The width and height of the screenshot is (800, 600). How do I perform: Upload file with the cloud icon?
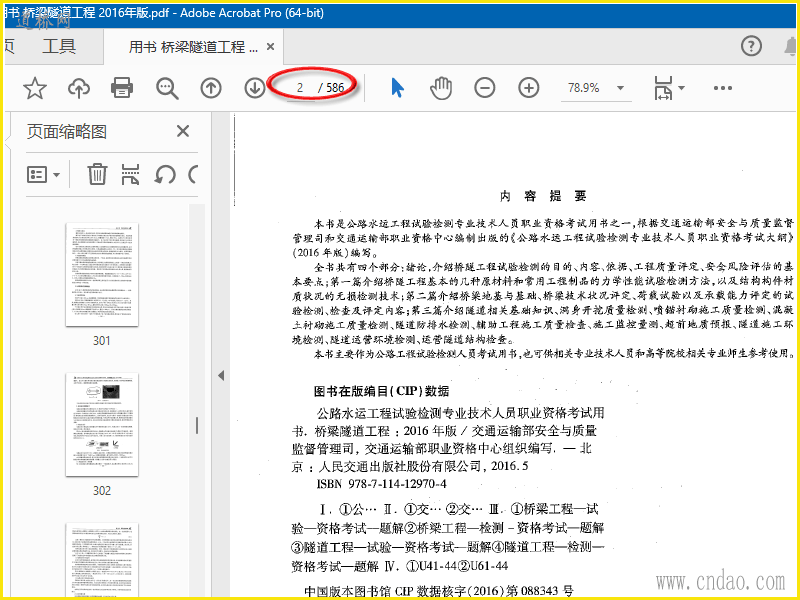(79, 88)
